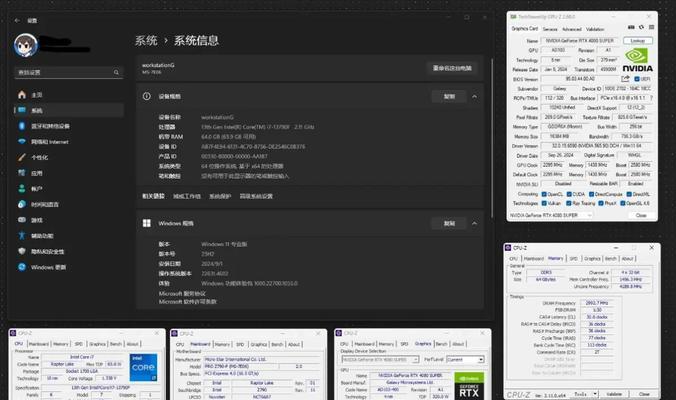The image size is (676, 400).
Task: Click 复制 copy button for 设备规格
Action: point(449,97)
